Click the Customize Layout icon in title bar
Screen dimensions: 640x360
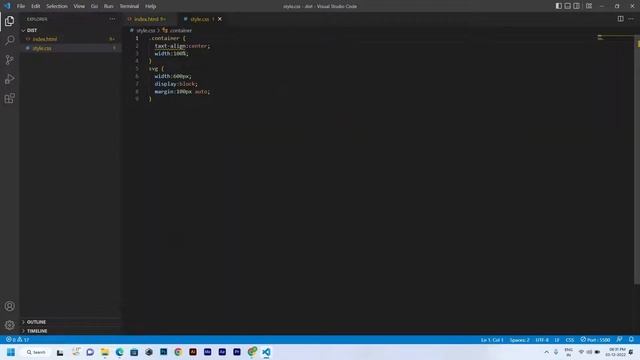[x=589, y=6]
